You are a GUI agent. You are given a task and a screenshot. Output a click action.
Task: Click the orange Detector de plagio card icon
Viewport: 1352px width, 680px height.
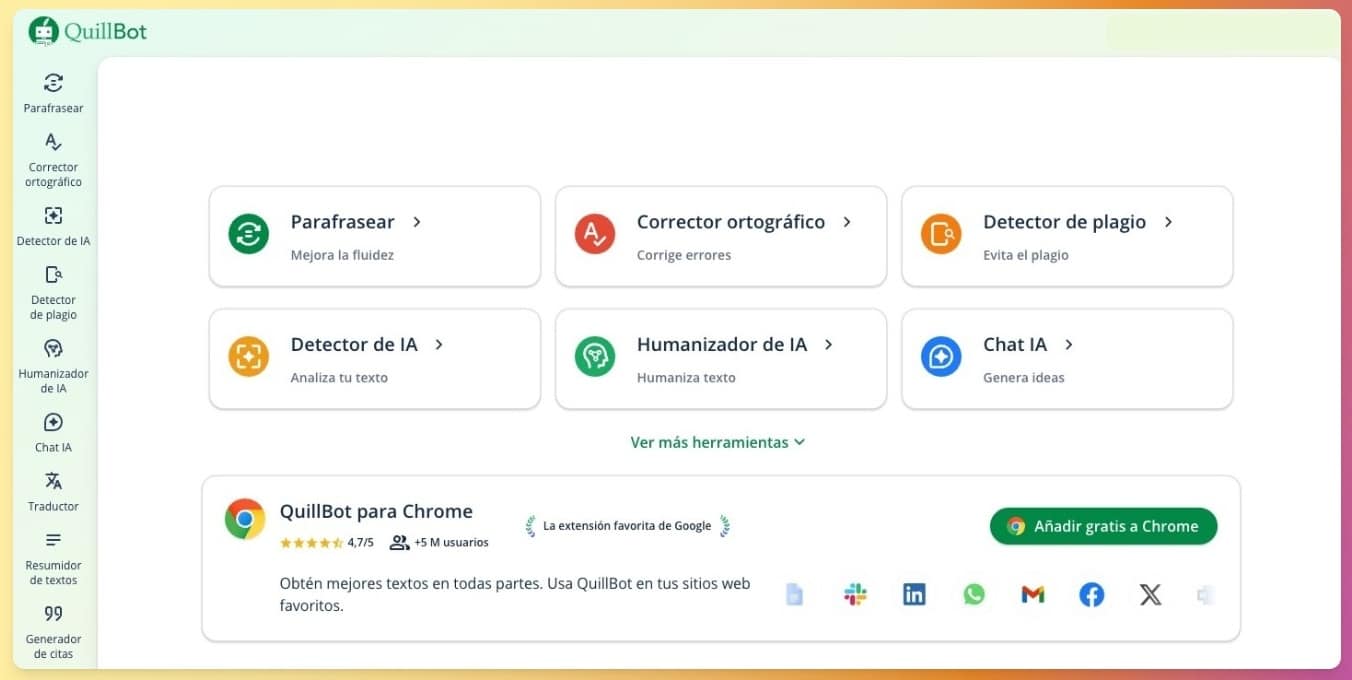(941, 235)
